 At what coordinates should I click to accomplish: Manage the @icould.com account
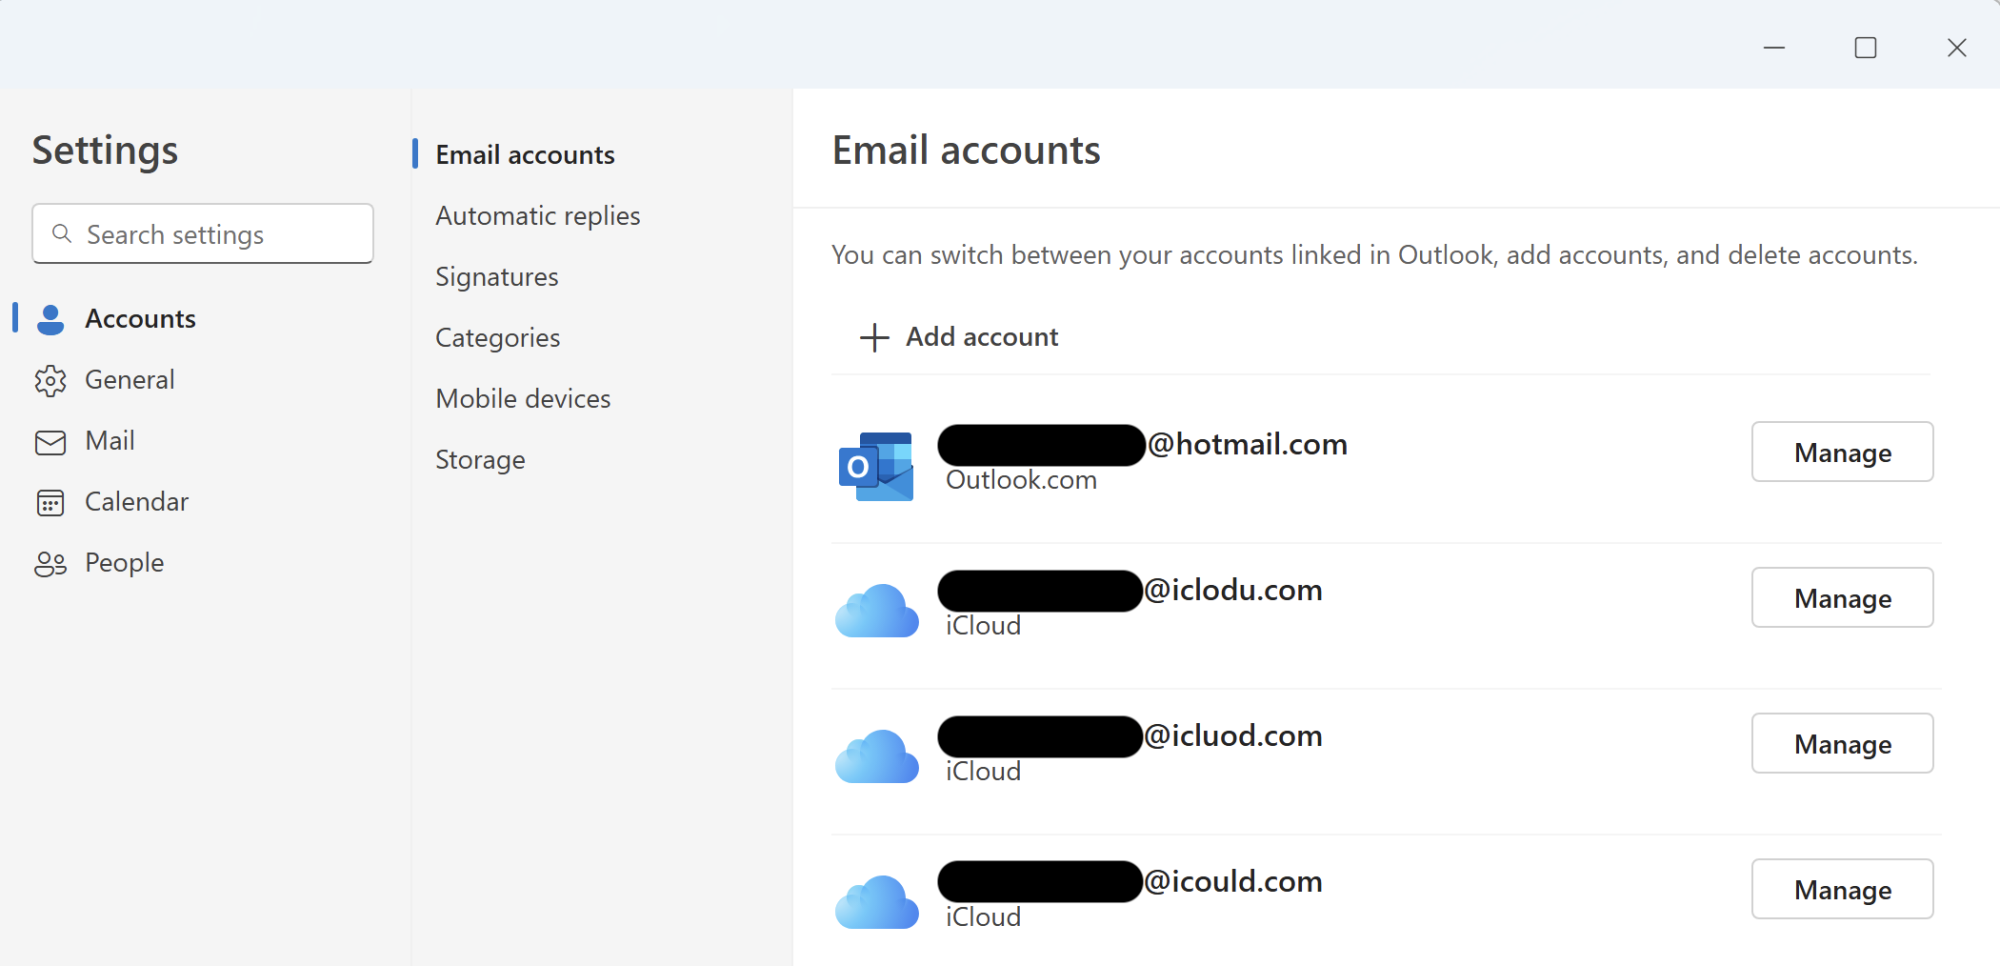tap(1842, 889)
